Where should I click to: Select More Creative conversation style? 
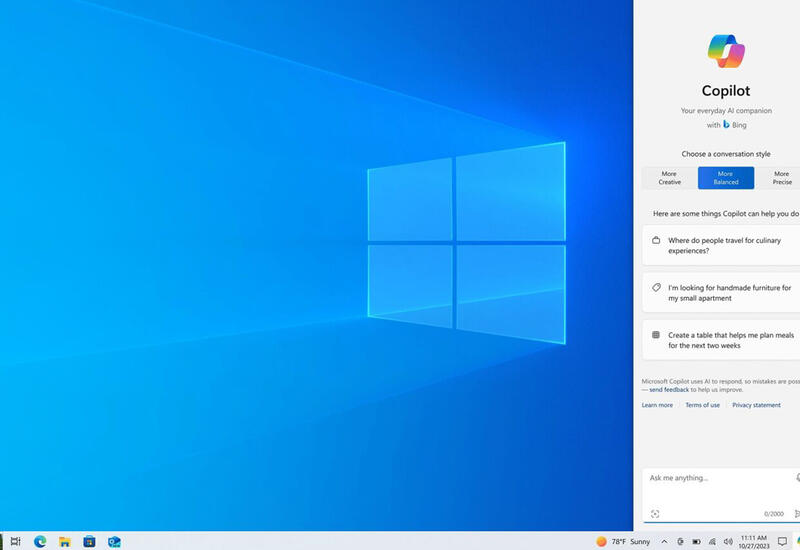coord(669,178)
